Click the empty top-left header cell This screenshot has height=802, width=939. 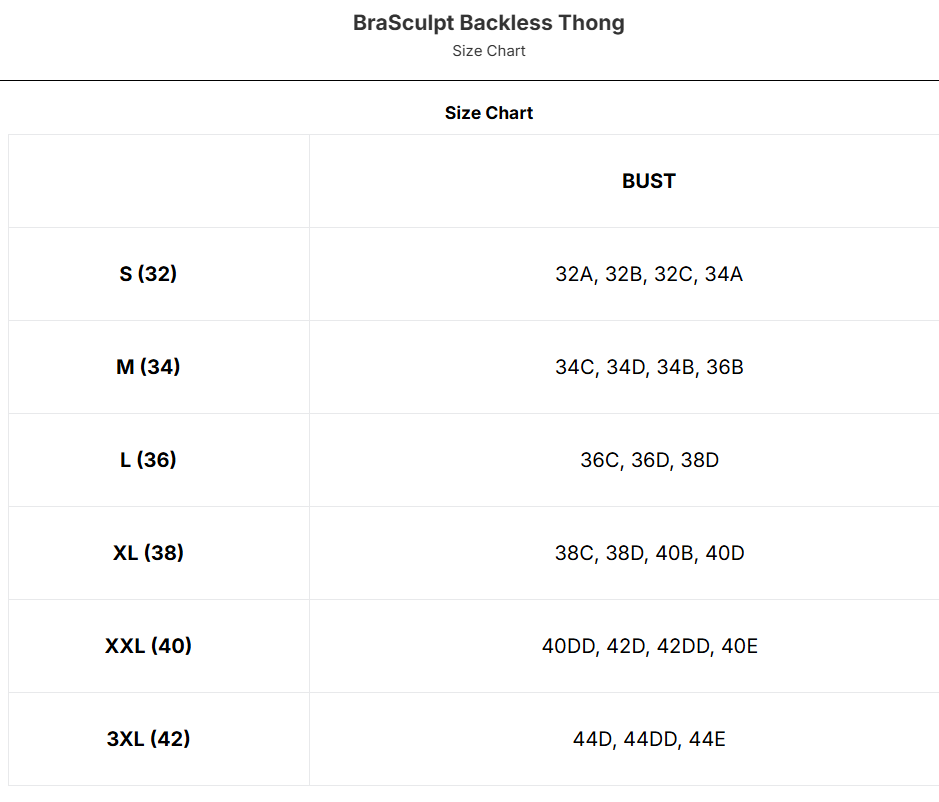158,181
